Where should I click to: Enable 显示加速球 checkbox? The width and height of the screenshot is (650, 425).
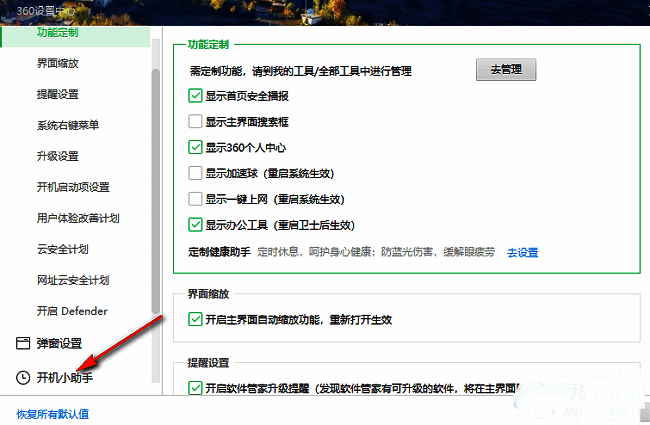[x=196, y=174]
